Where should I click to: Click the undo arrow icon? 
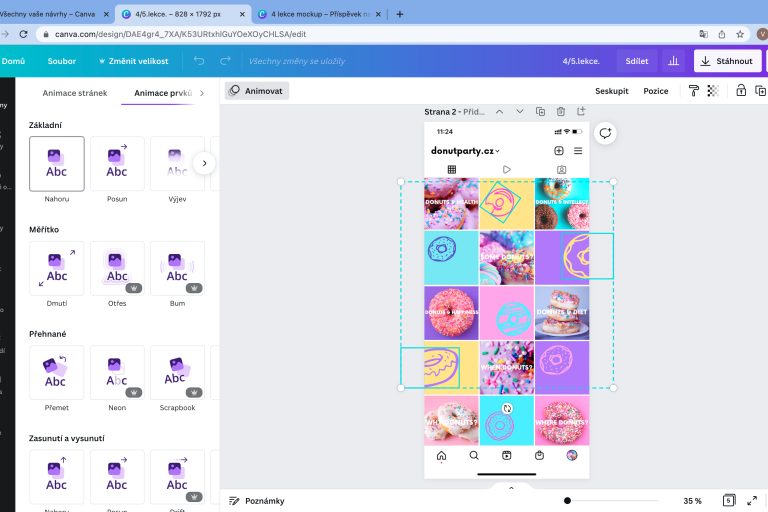199,61
